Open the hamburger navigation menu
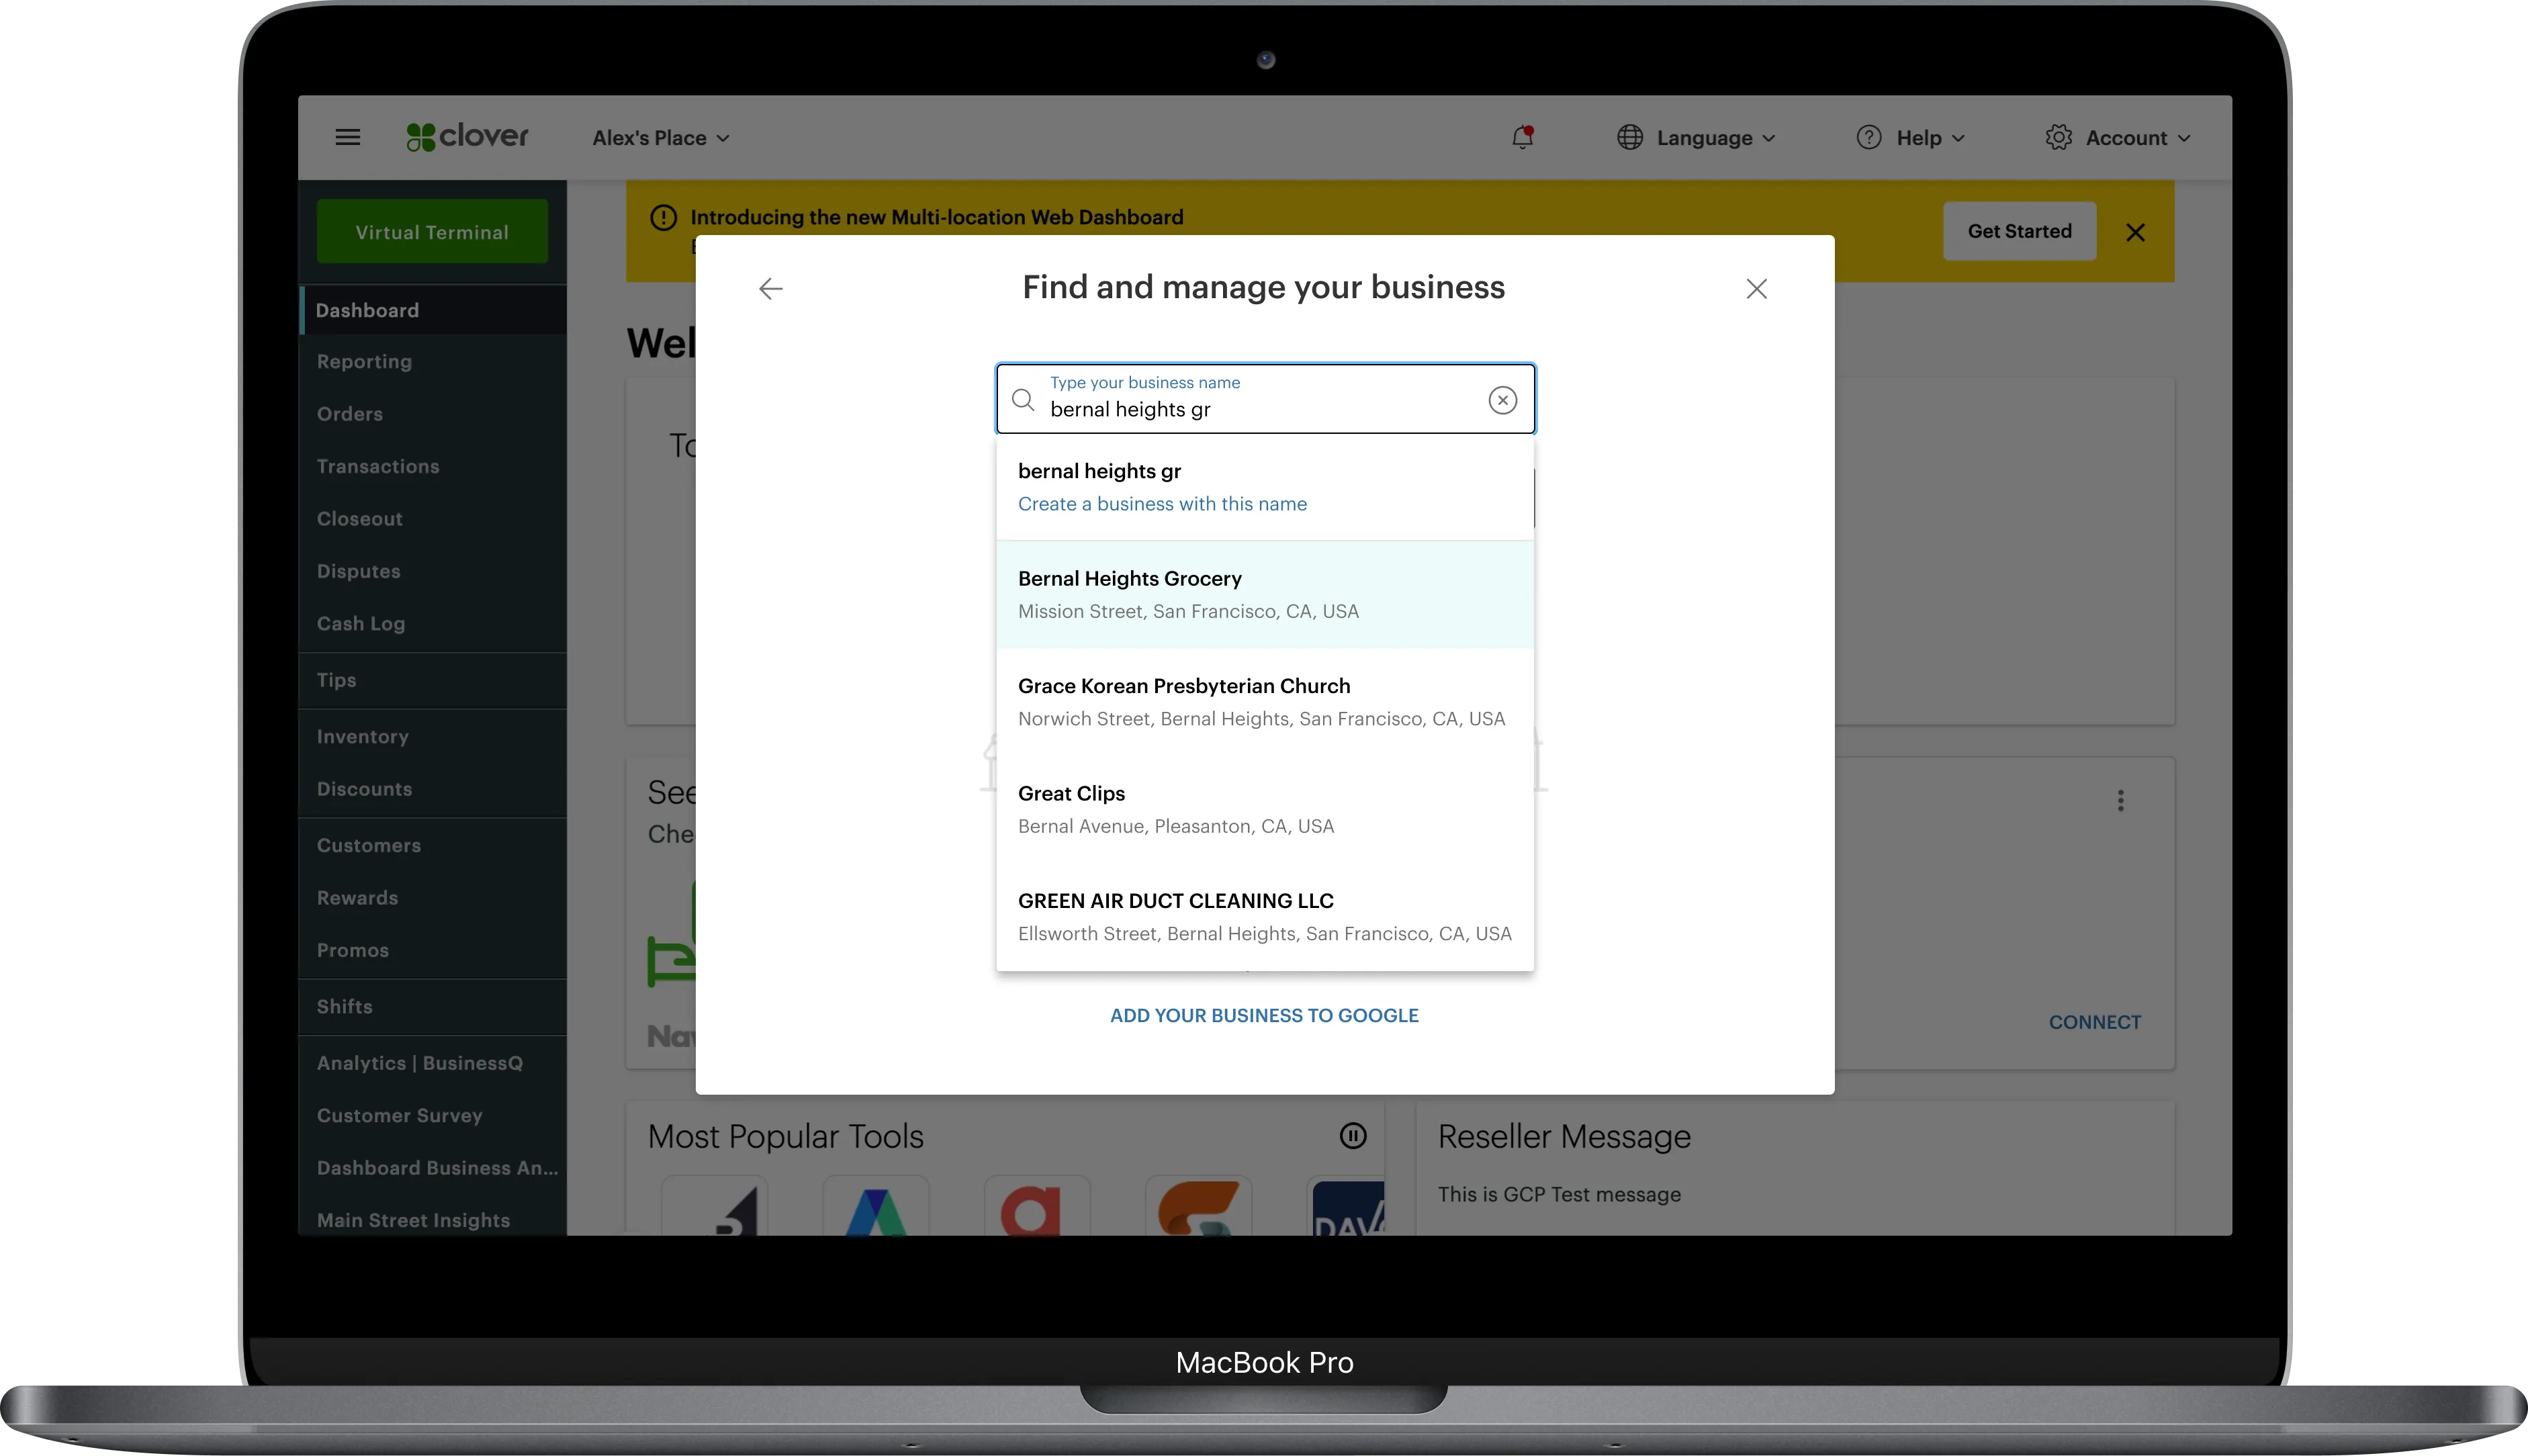This screenshot has width=2528, height=1456. (347, 137)
